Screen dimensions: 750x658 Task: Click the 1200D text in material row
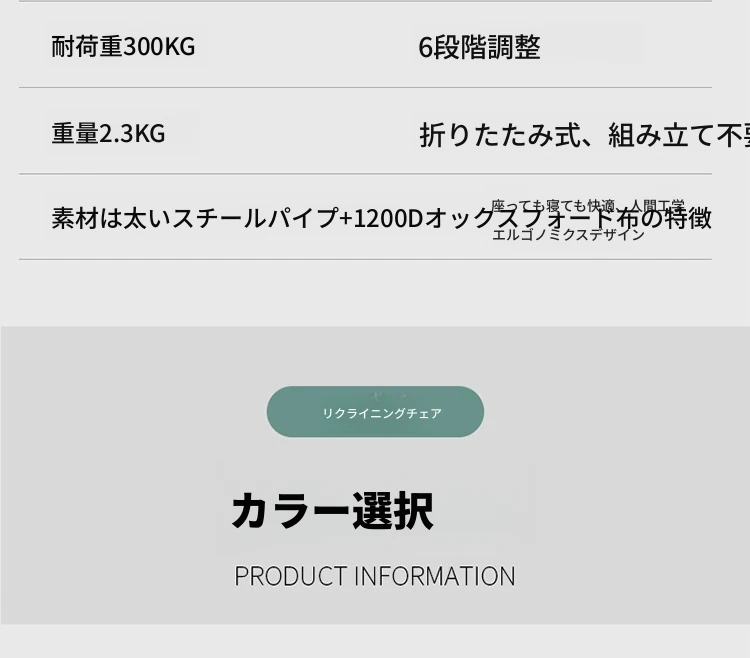[x=388, y=219]
